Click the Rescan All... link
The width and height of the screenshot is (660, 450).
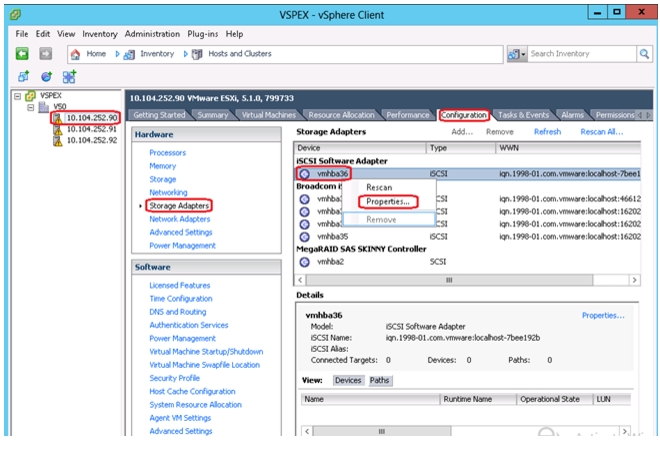[x=601, y=132]
